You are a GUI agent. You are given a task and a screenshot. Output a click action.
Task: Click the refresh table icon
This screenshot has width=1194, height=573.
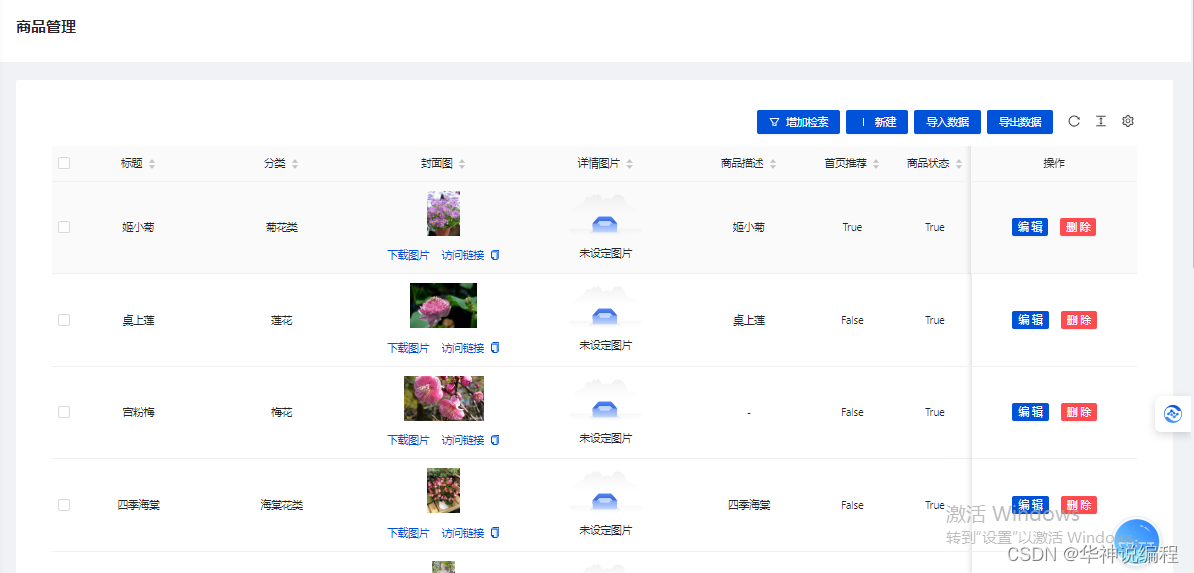[x=1074, y=121]
